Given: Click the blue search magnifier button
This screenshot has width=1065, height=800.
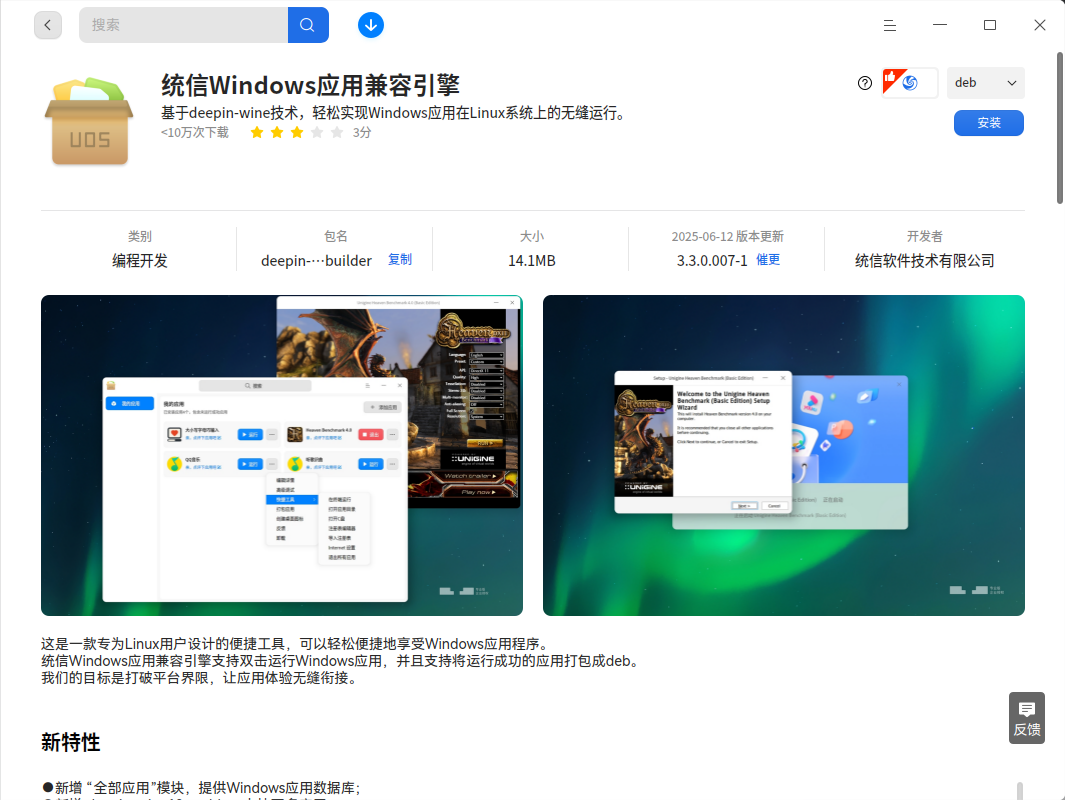Looking at the screenshot, I should pos(308,25).
